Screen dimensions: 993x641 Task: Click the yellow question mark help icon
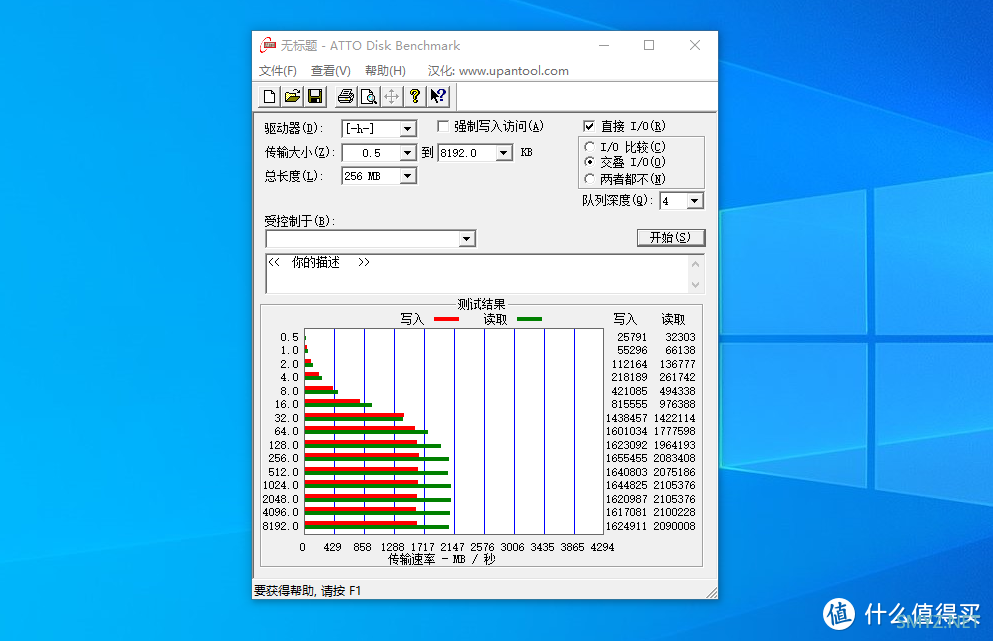tap(415, 96)
